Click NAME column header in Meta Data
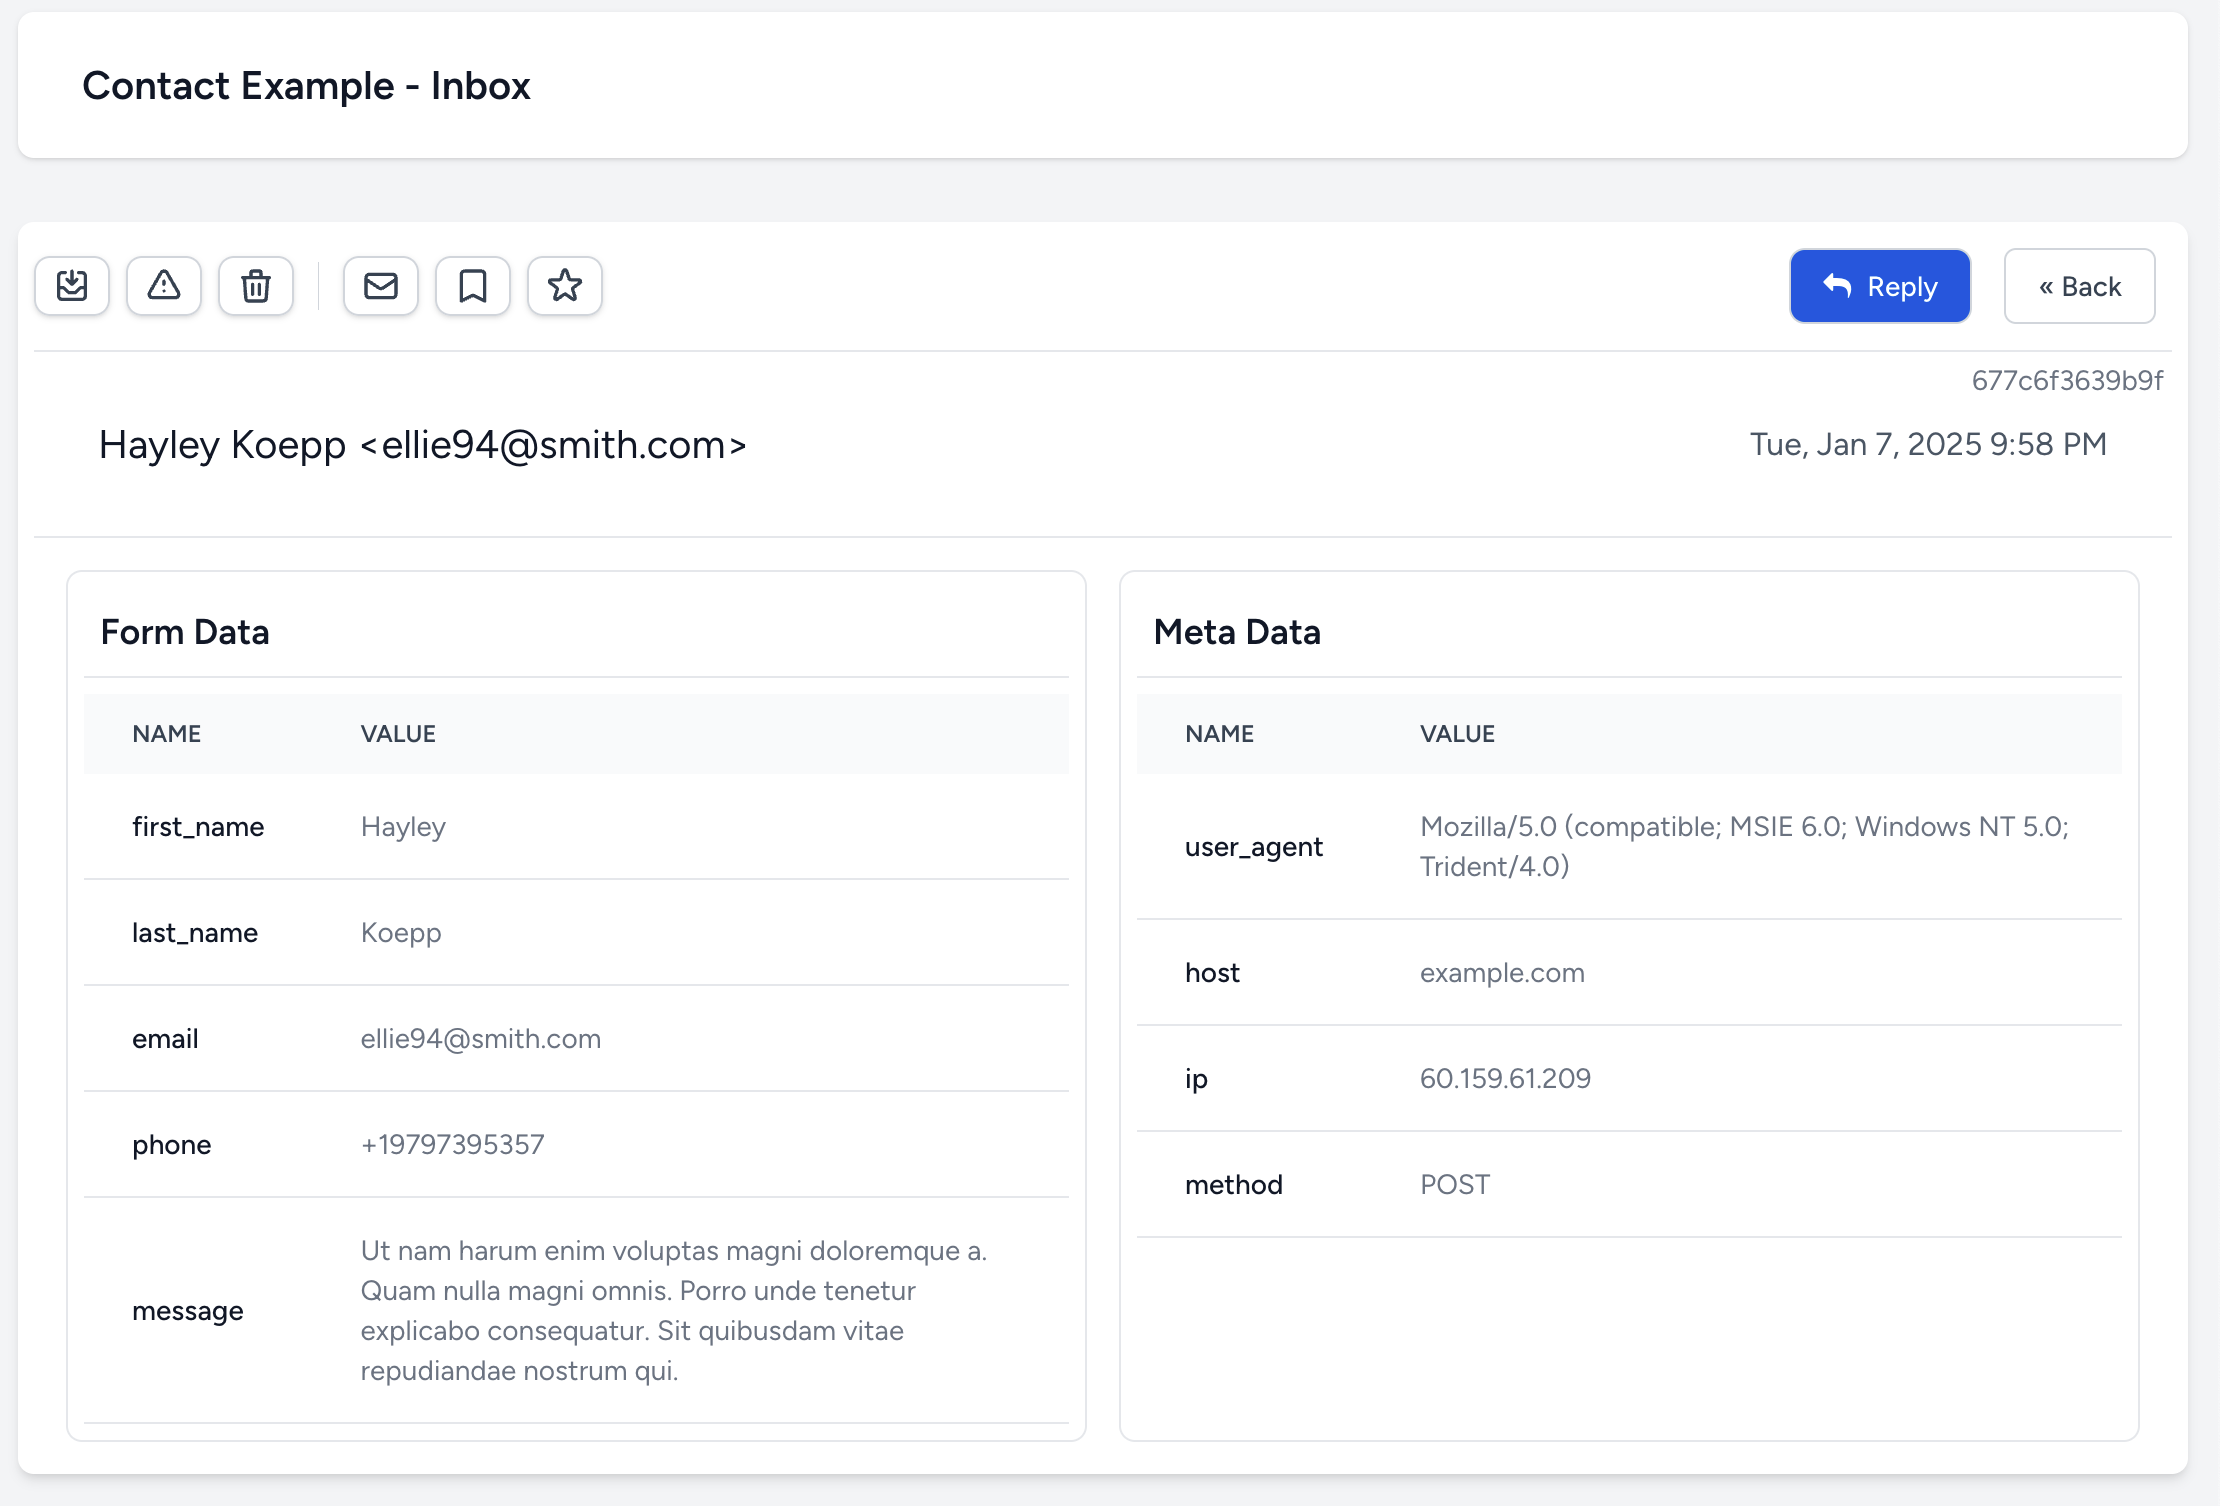The width and height of the screenshot is (2220, 1506). 1220,734
